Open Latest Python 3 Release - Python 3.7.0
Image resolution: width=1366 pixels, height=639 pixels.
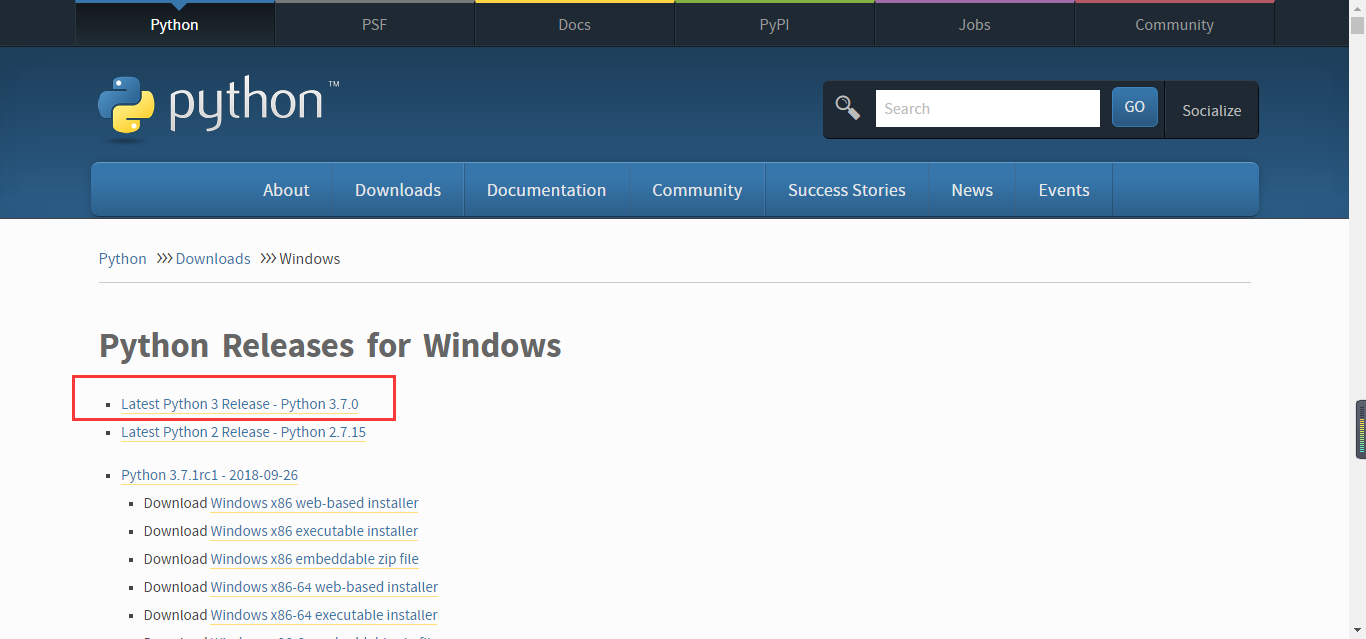[240, 404]
